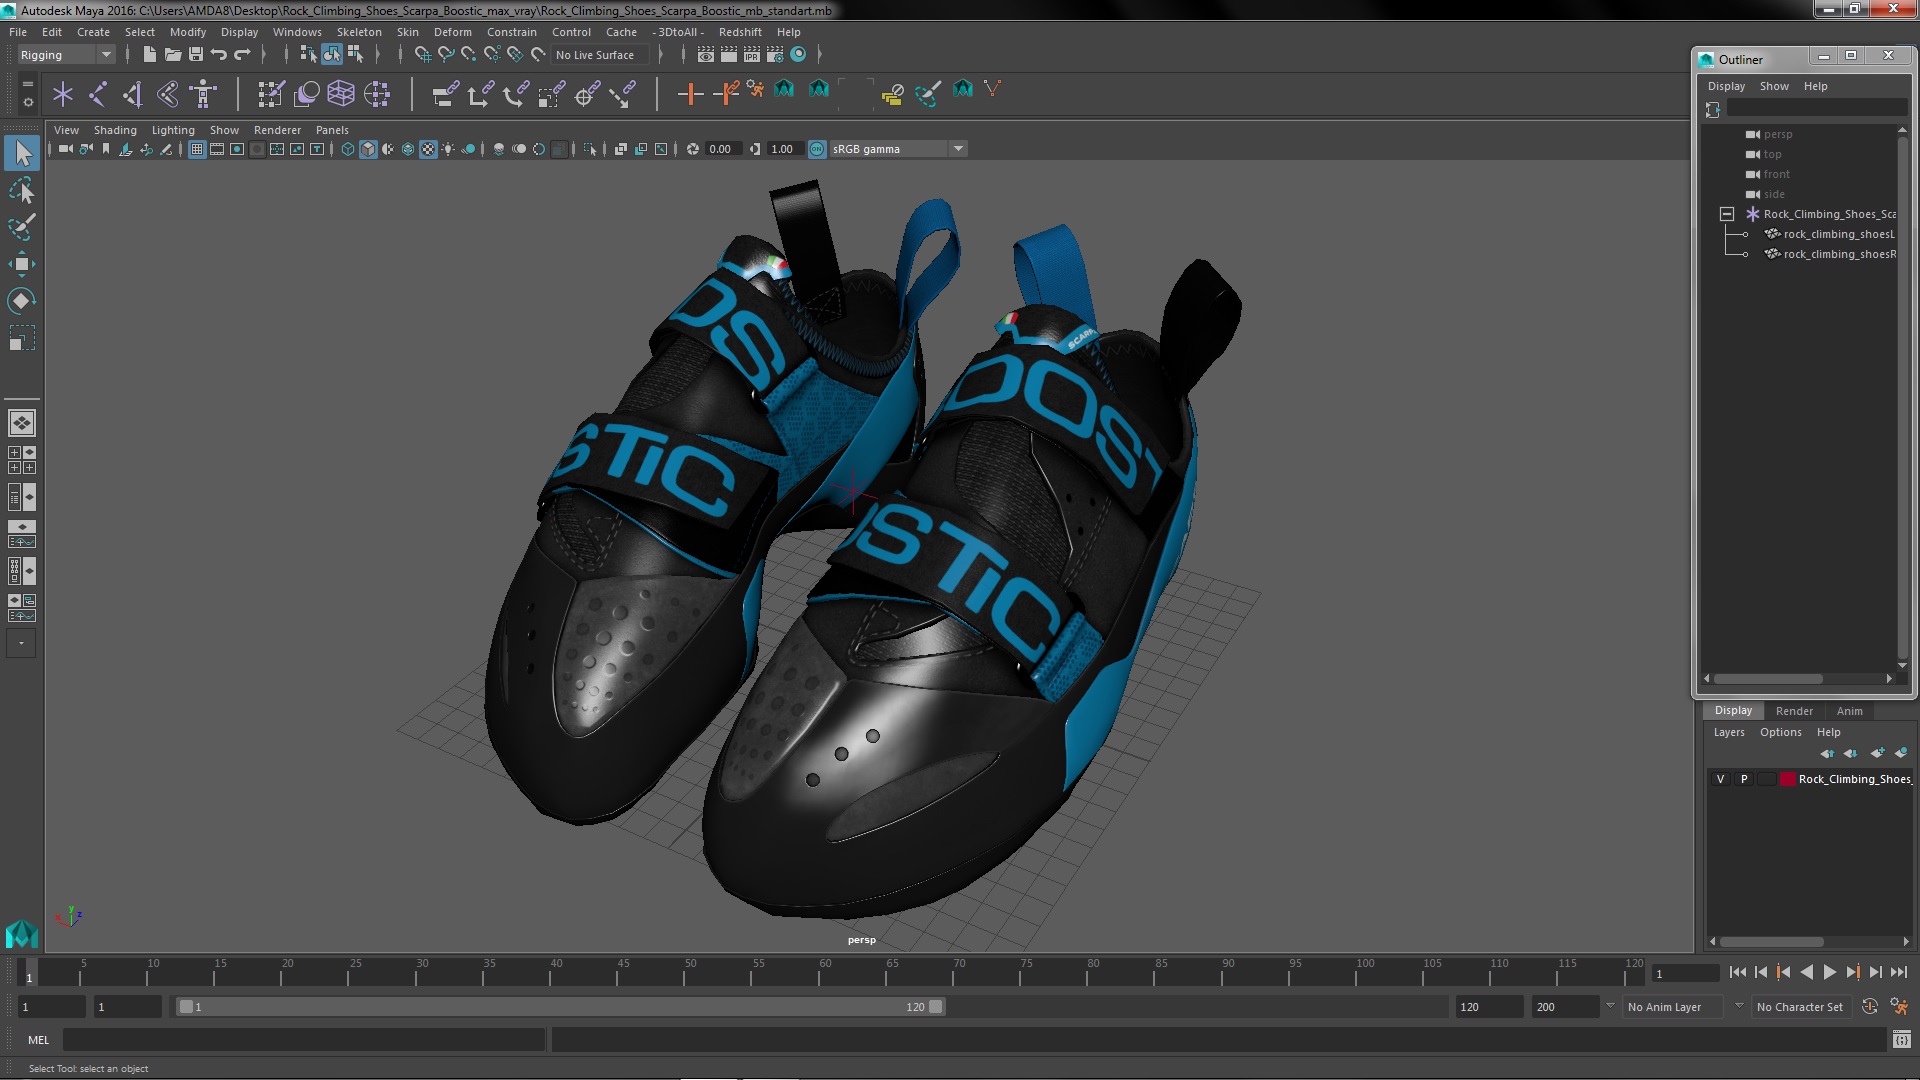Viewport: 1920px width, 1080px height.
Task: Click the Create IK Handle shelf icon
Action: click(x=132, y=94)
